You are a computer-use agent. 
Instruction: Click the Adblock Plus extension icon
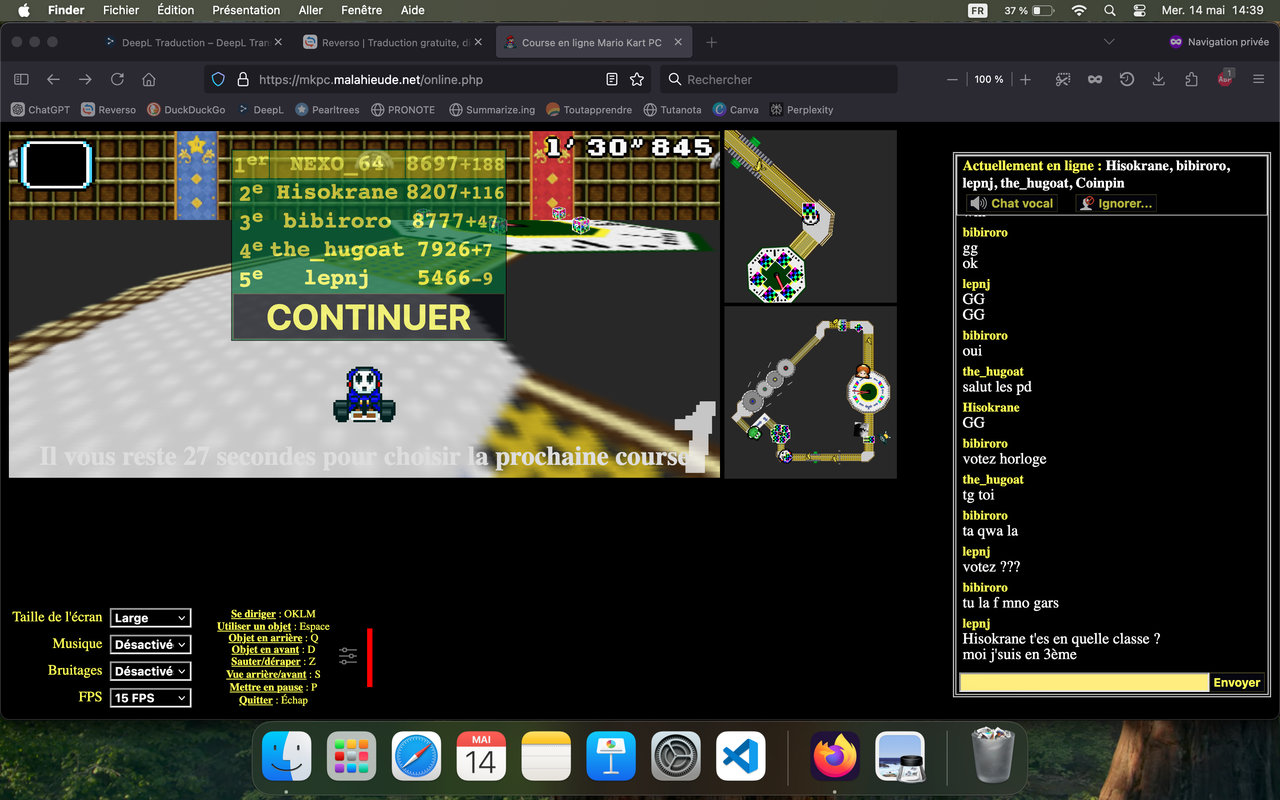pyautogui.click(x=1225, y=79)
